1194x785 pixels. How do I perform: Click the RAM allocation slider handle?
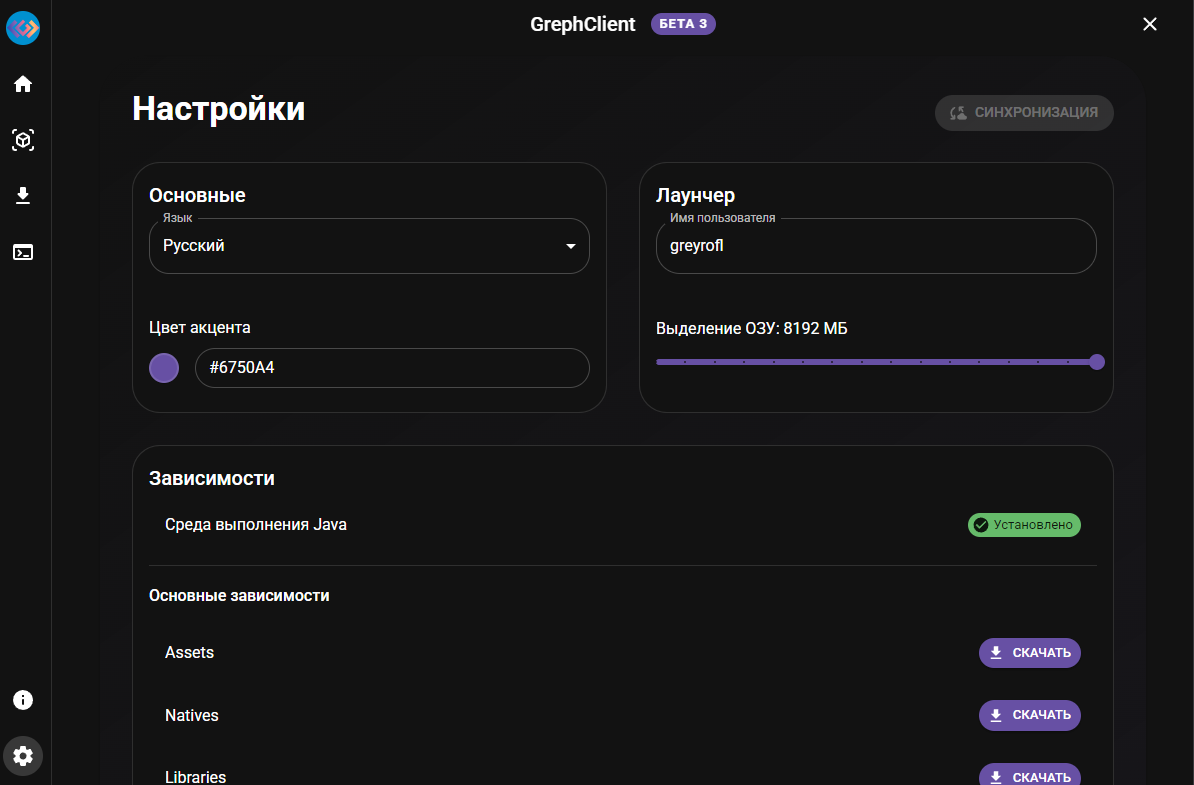click(1097, 362)
